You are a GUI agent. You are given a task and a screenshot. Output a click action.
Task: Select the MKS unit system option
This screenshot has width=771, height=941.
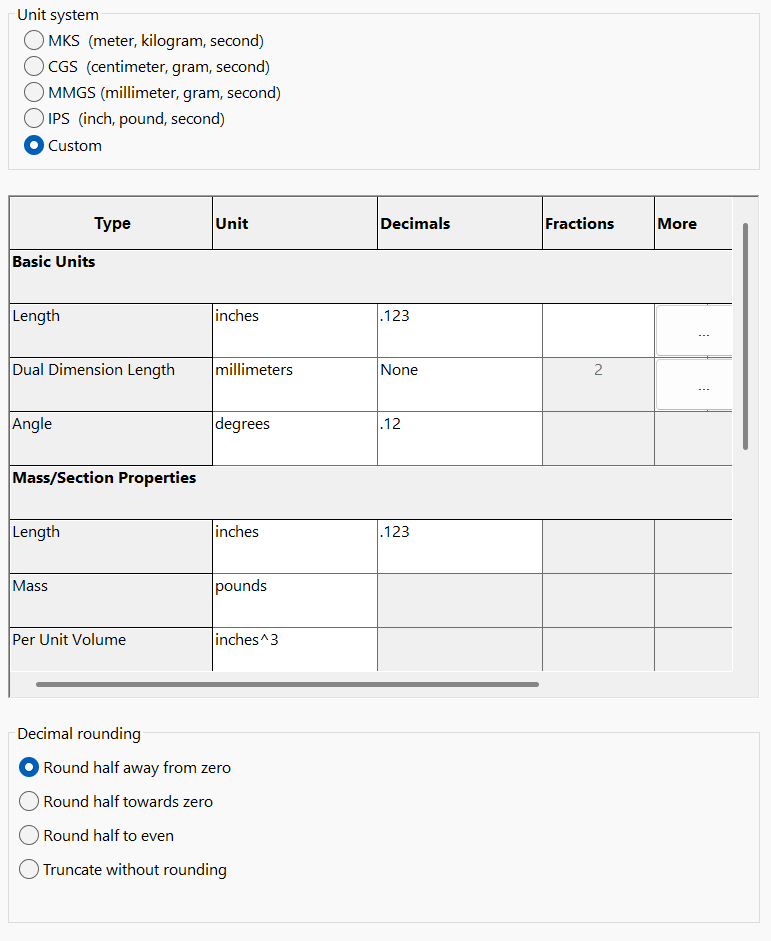(33, 41)
